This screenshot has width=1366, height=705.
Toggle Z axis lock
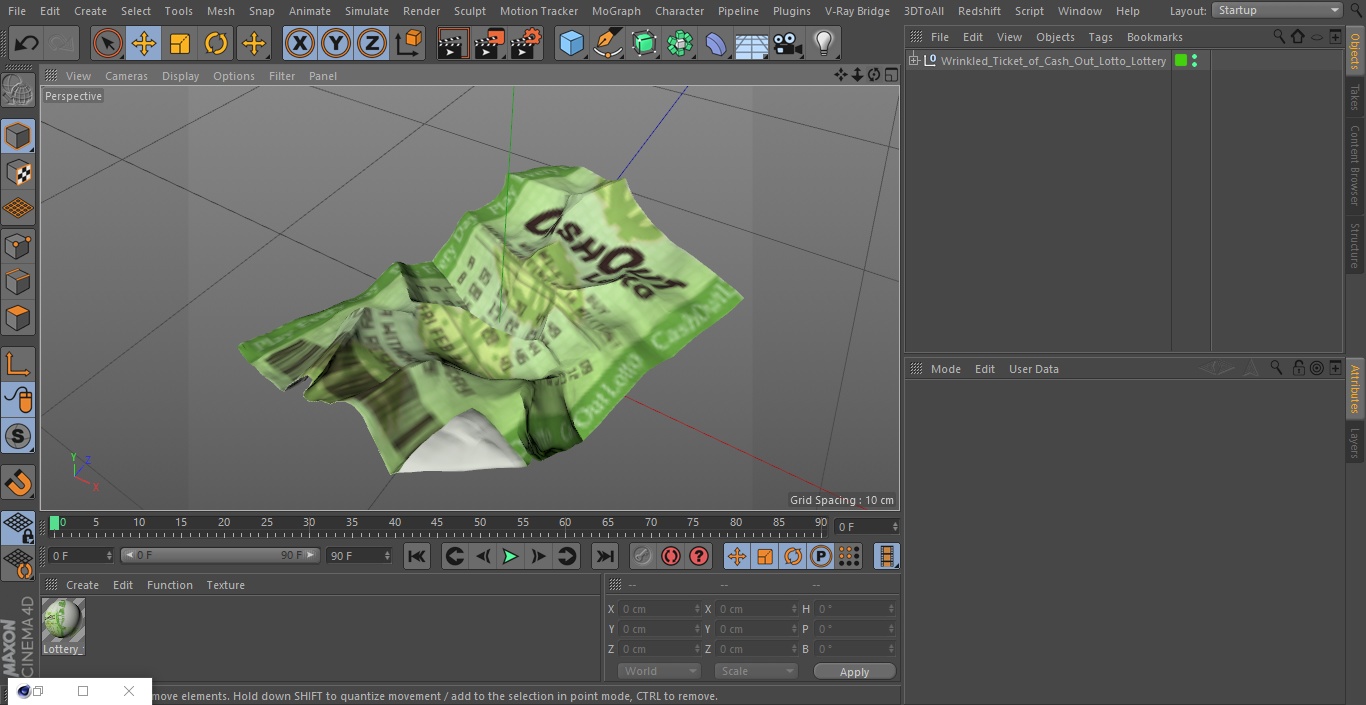click(371, 43)
